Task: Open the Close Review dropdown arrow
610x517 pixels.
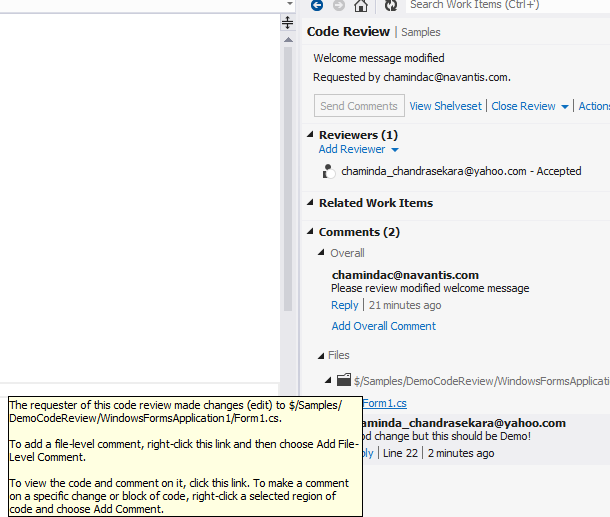Action: [564, 107]
